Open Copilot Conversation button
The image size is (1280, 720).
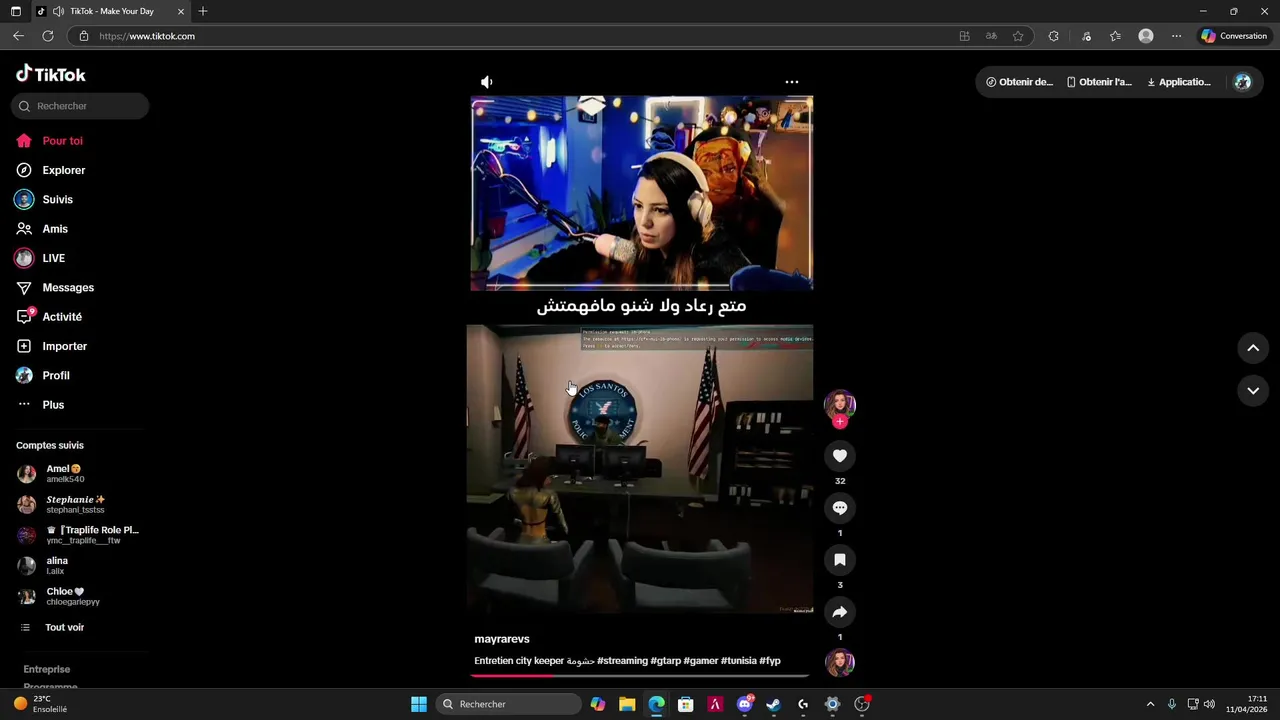click(1235, 36)
